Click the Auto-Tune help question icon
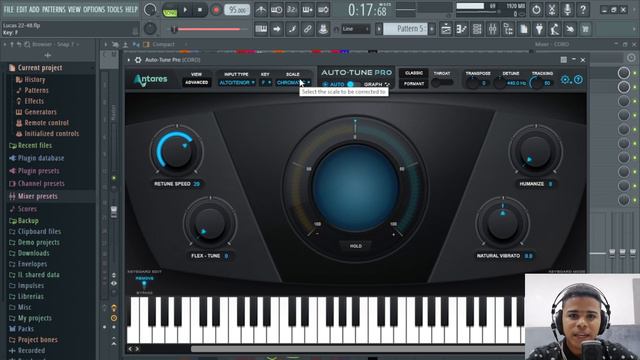Screen dimensions: 640x360 point(578,80)
